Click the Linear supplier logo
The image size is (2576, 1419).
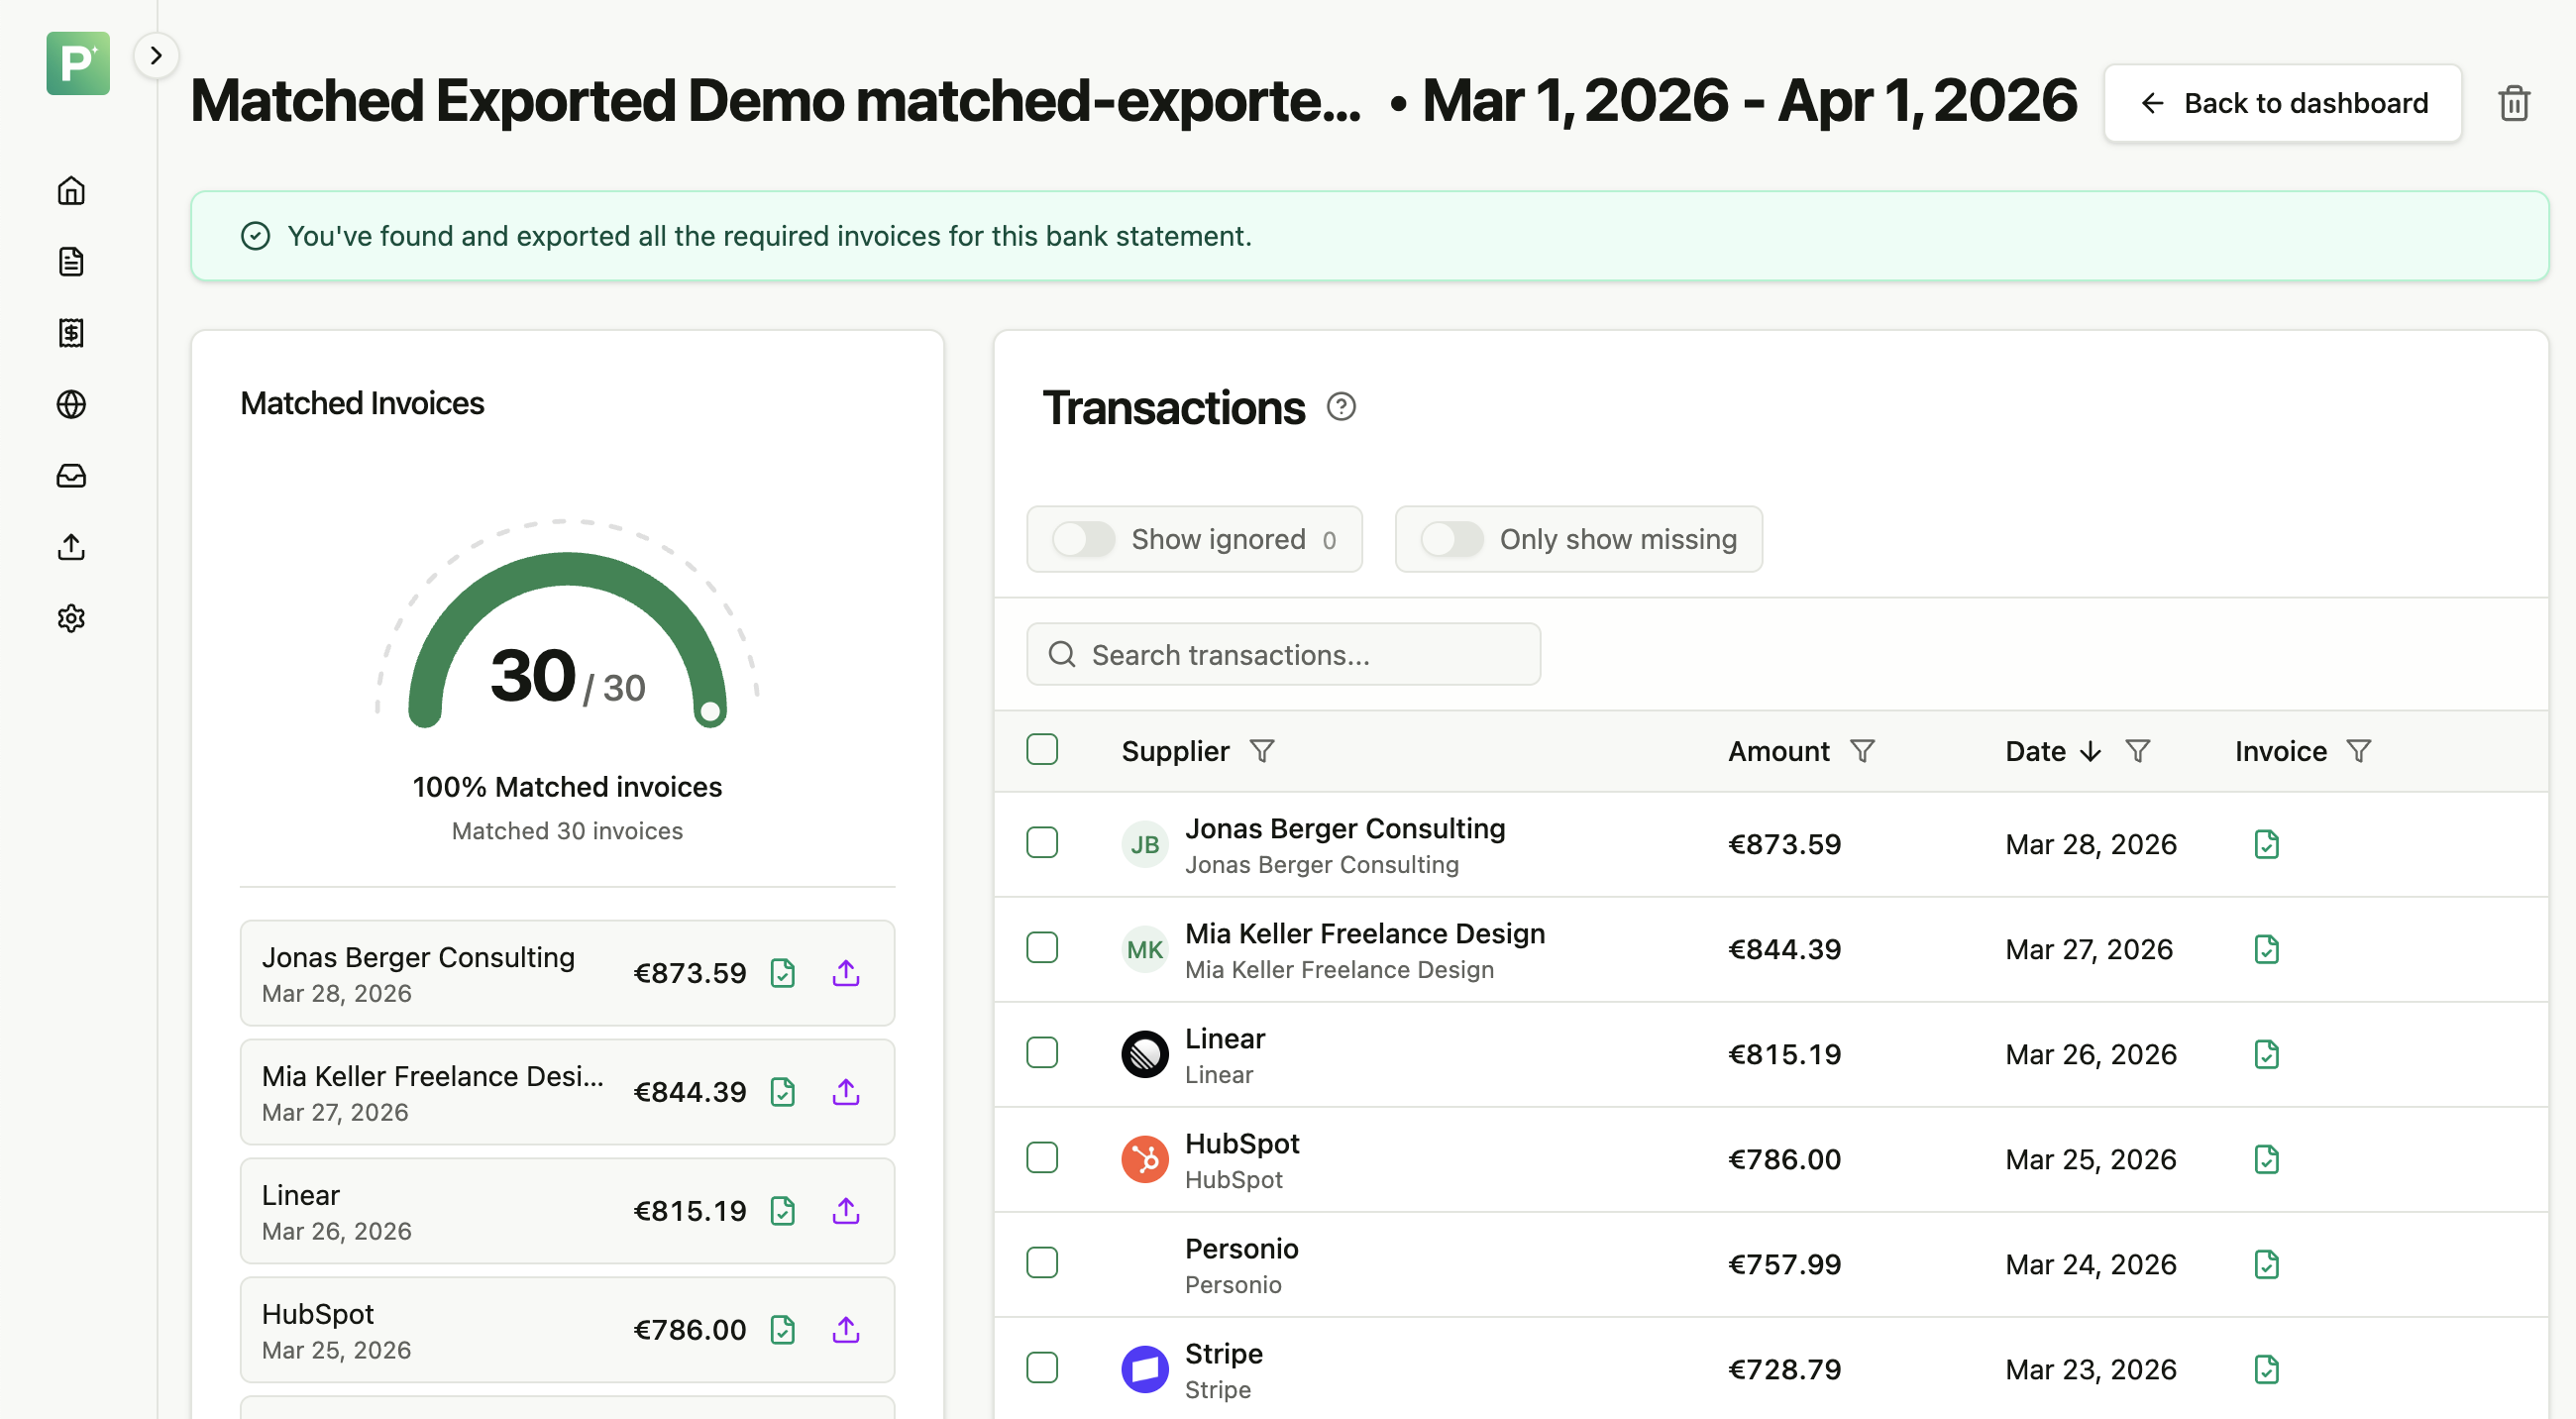(1145, 1055)
